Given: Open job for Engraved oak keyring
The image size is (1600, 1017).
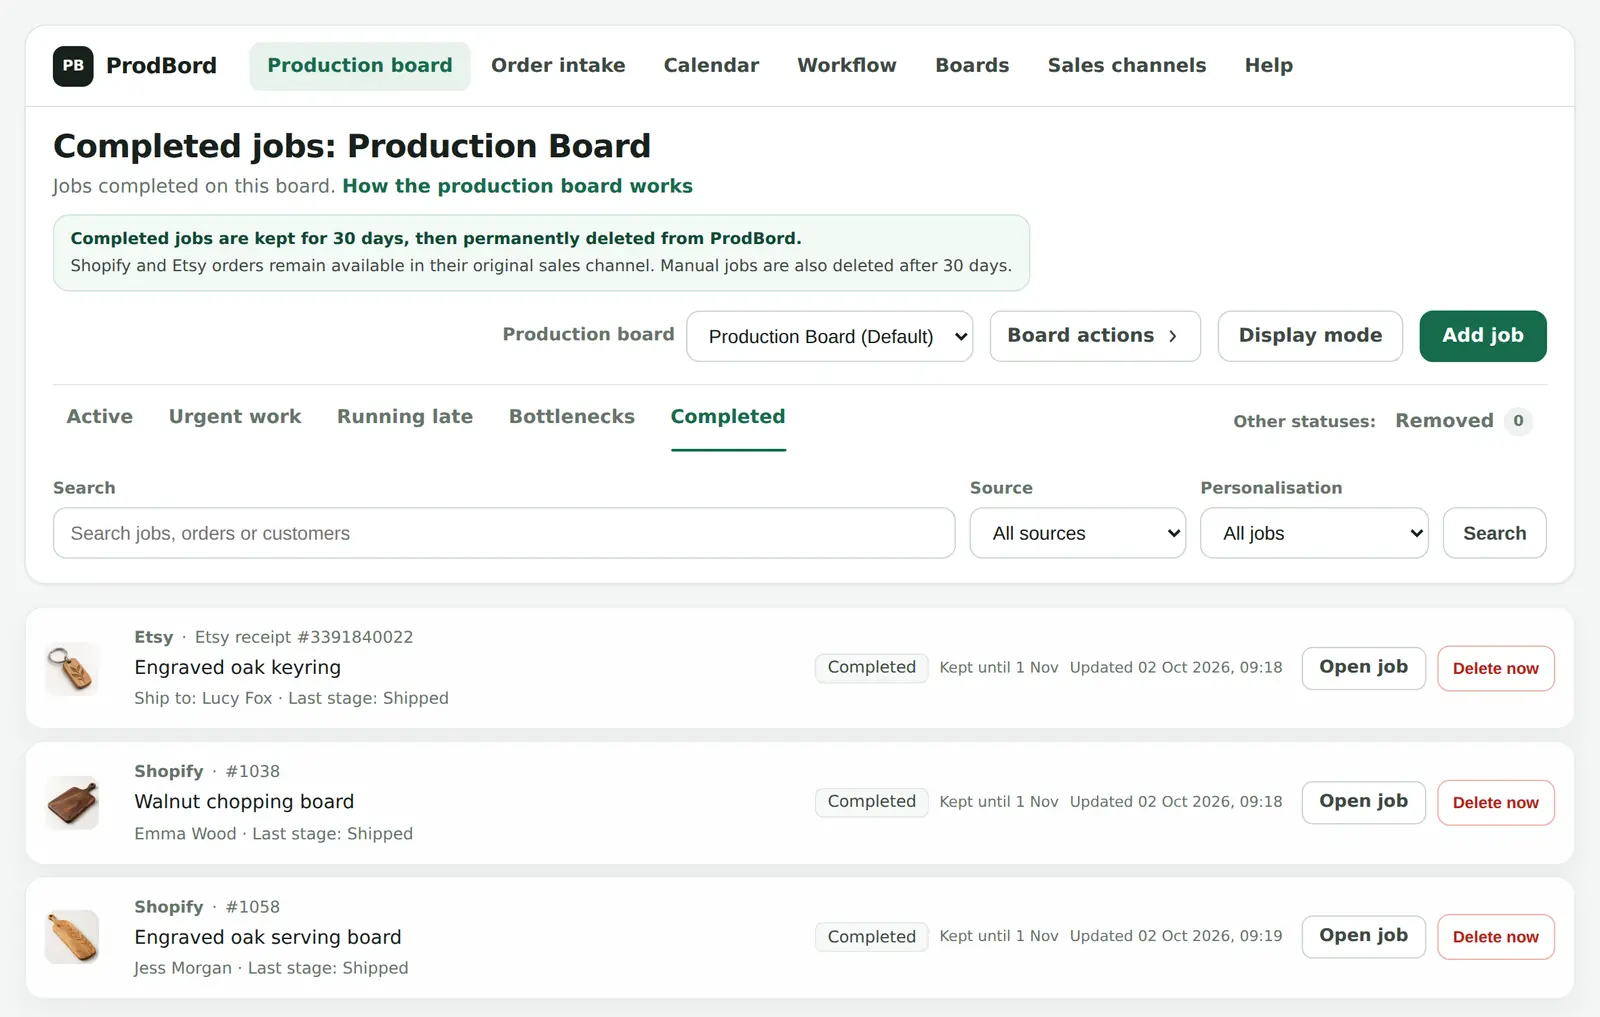Looking at the screenshot, I should [x=1363, y=668].
